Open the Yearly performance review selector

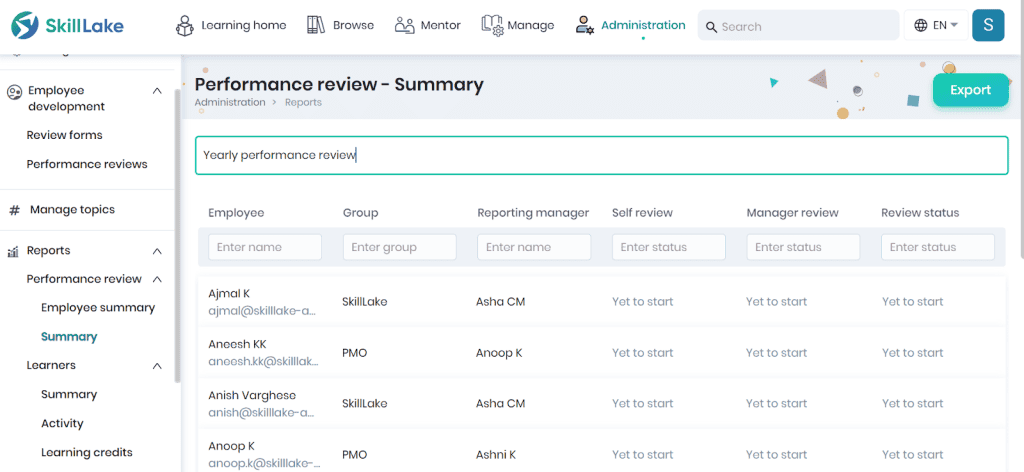pos(601,155)
